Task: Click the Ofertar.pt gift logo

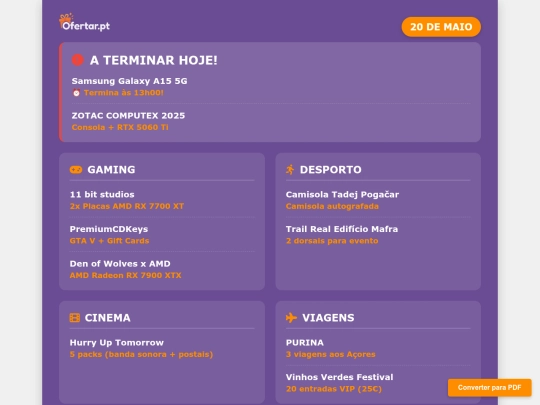Action: click(85, 23)
